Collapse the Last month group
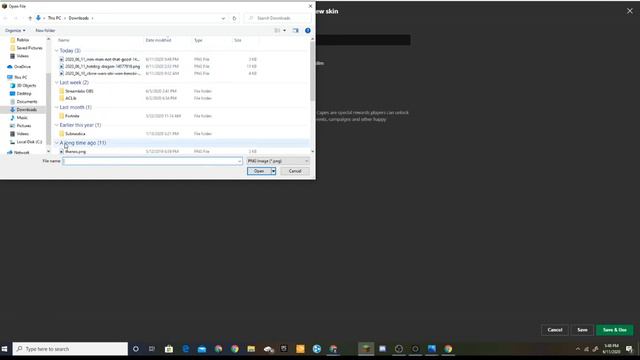Screen dimensions: 640x360 (x=56, y=107)
